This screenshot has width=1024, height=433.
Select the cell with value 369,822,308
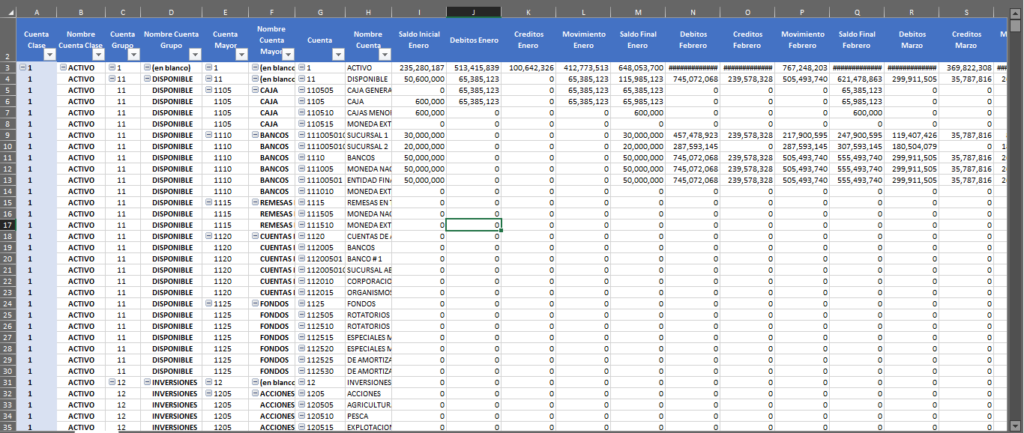(x=967, y=68)
